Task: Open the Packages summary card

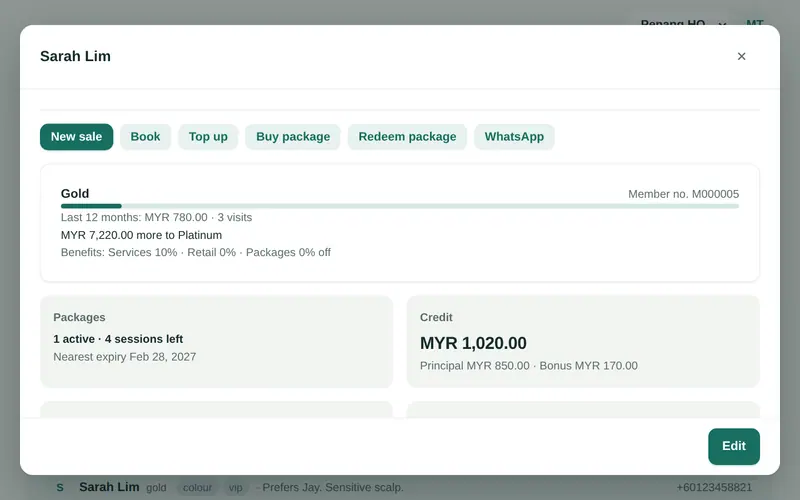Action: click(217, 341)
